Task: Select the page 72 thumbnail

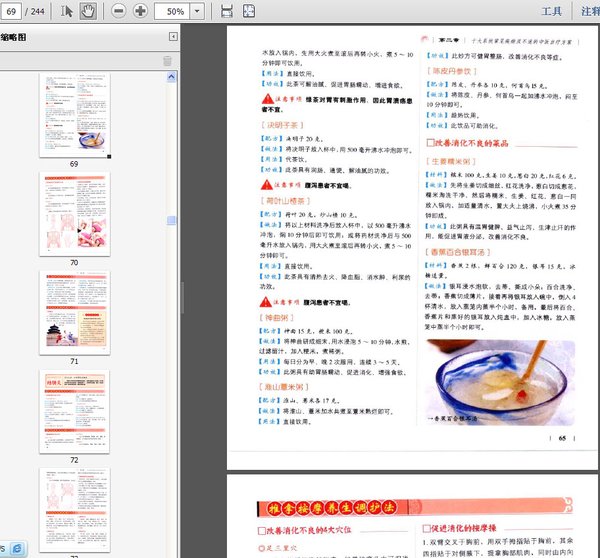Action: pyautogui.click(x=74, y=410)
